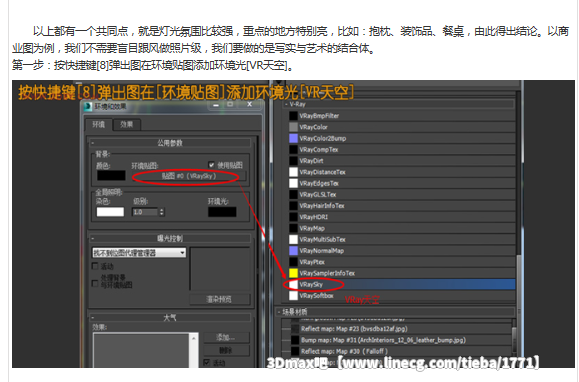Toggle the 使用贴图 checkbox
Image resolution: width=579 pixels, height=382 pixels.
coord(212,165)
